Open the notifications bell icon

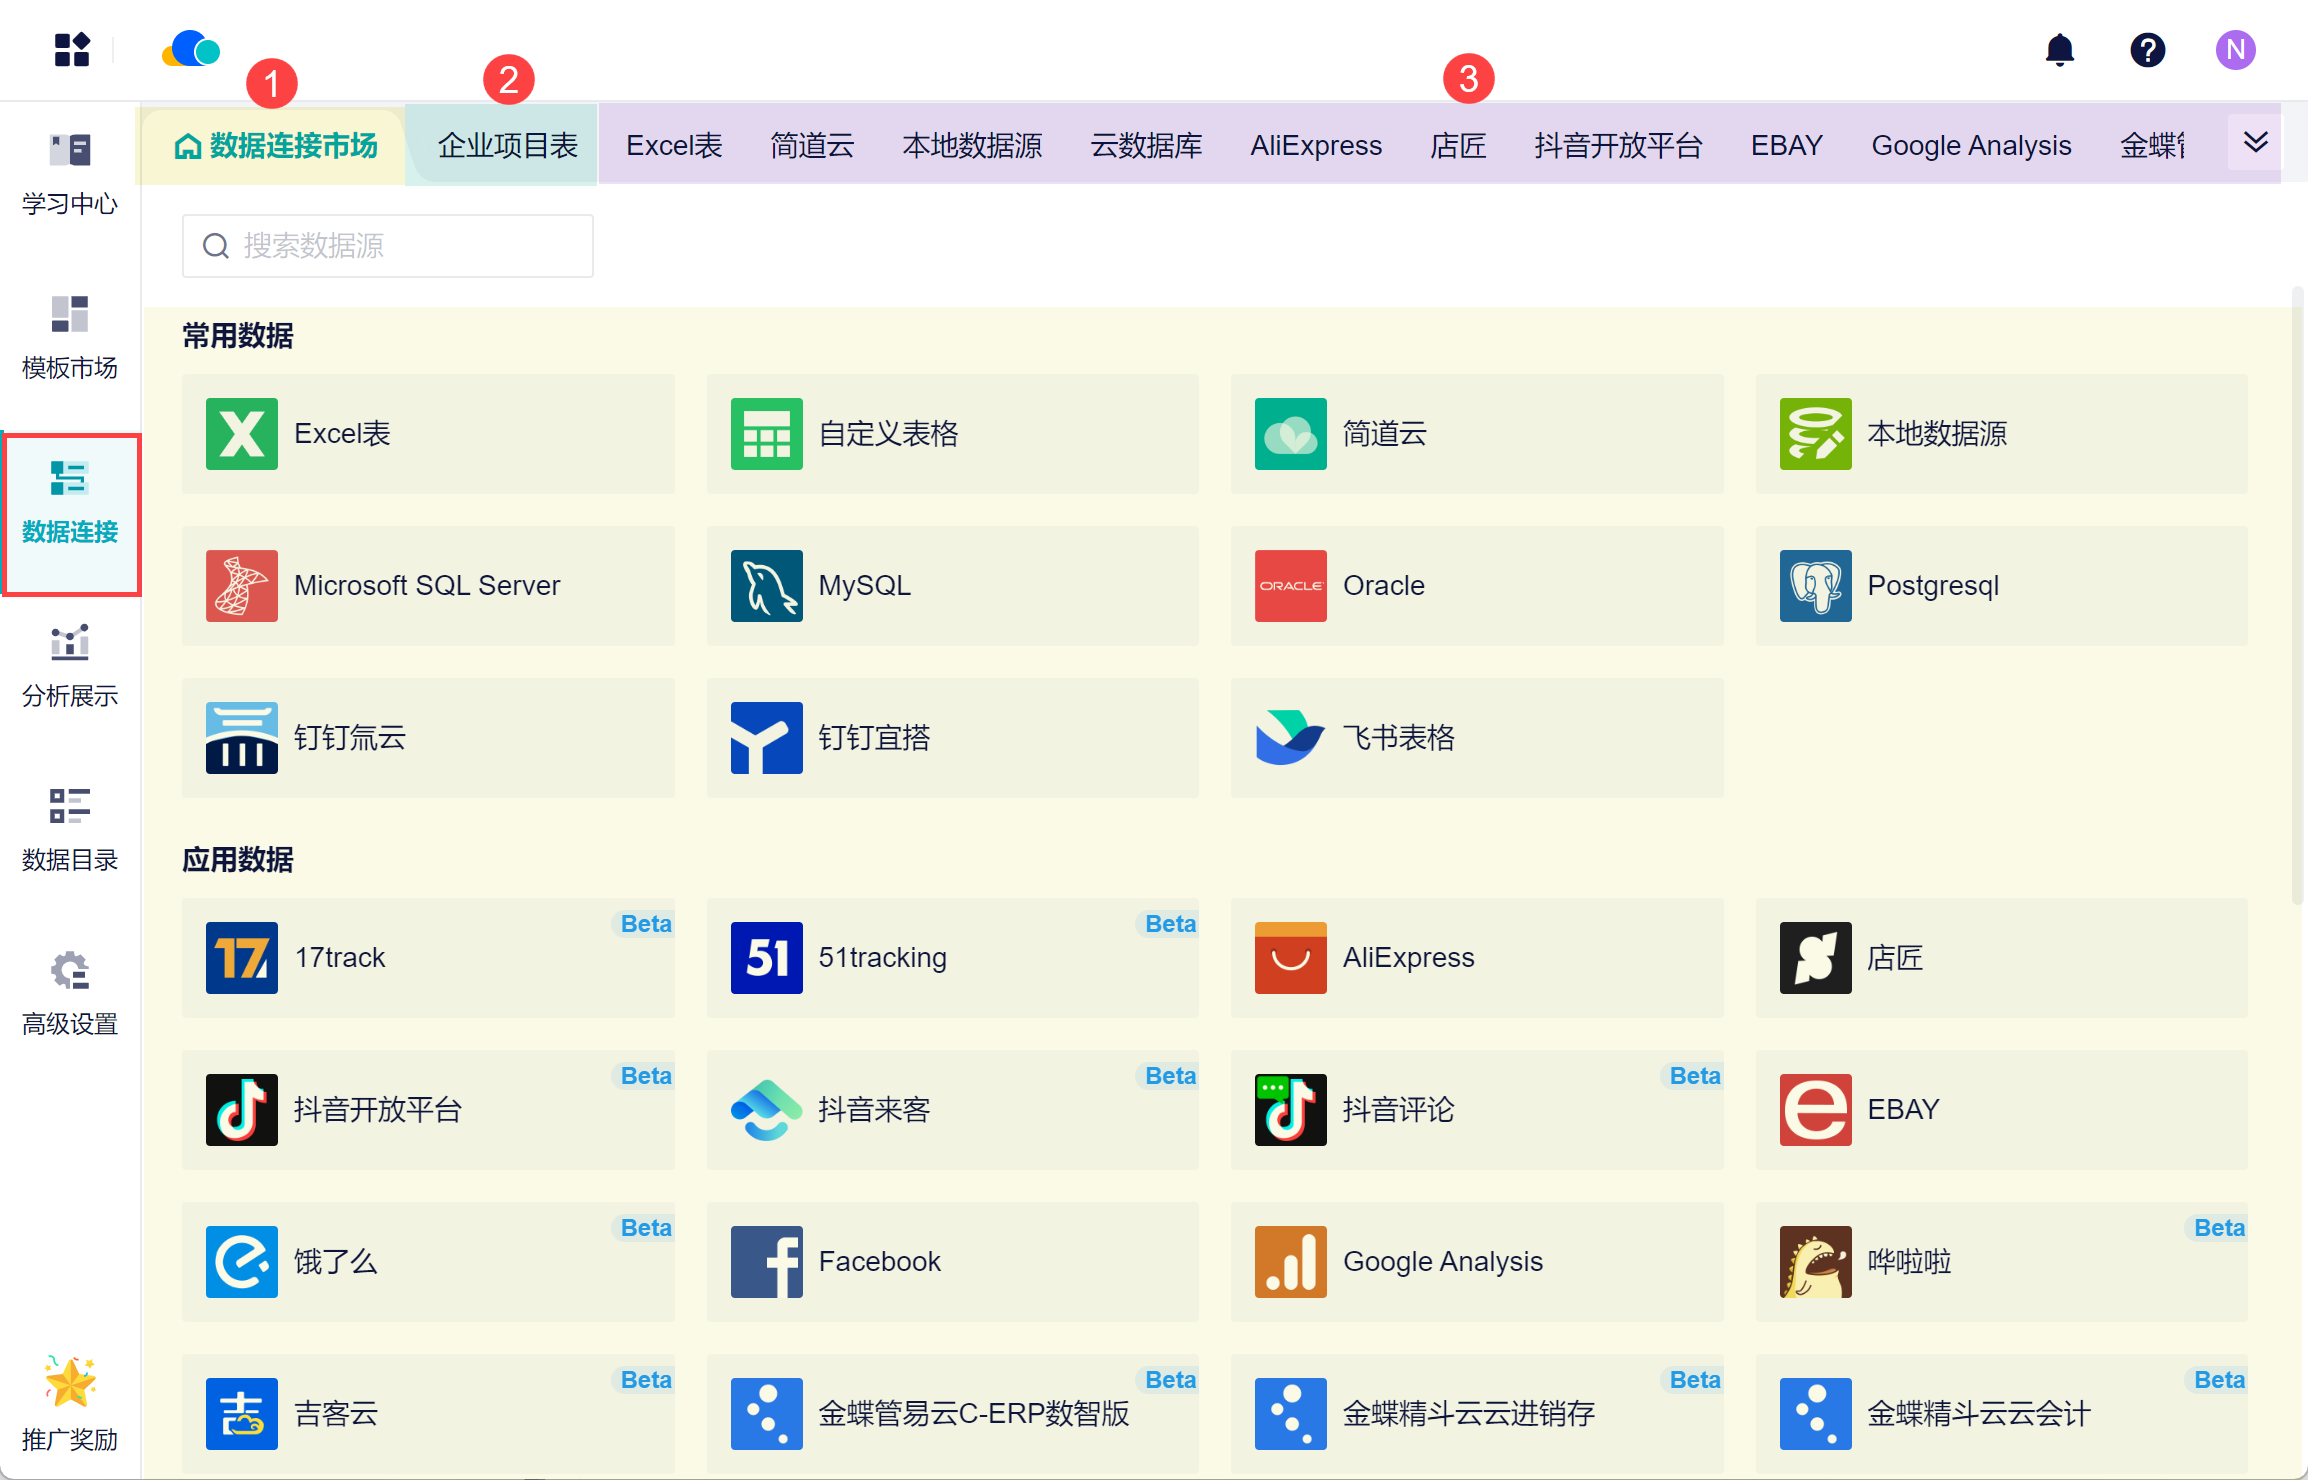click(x=2059, y=50)
